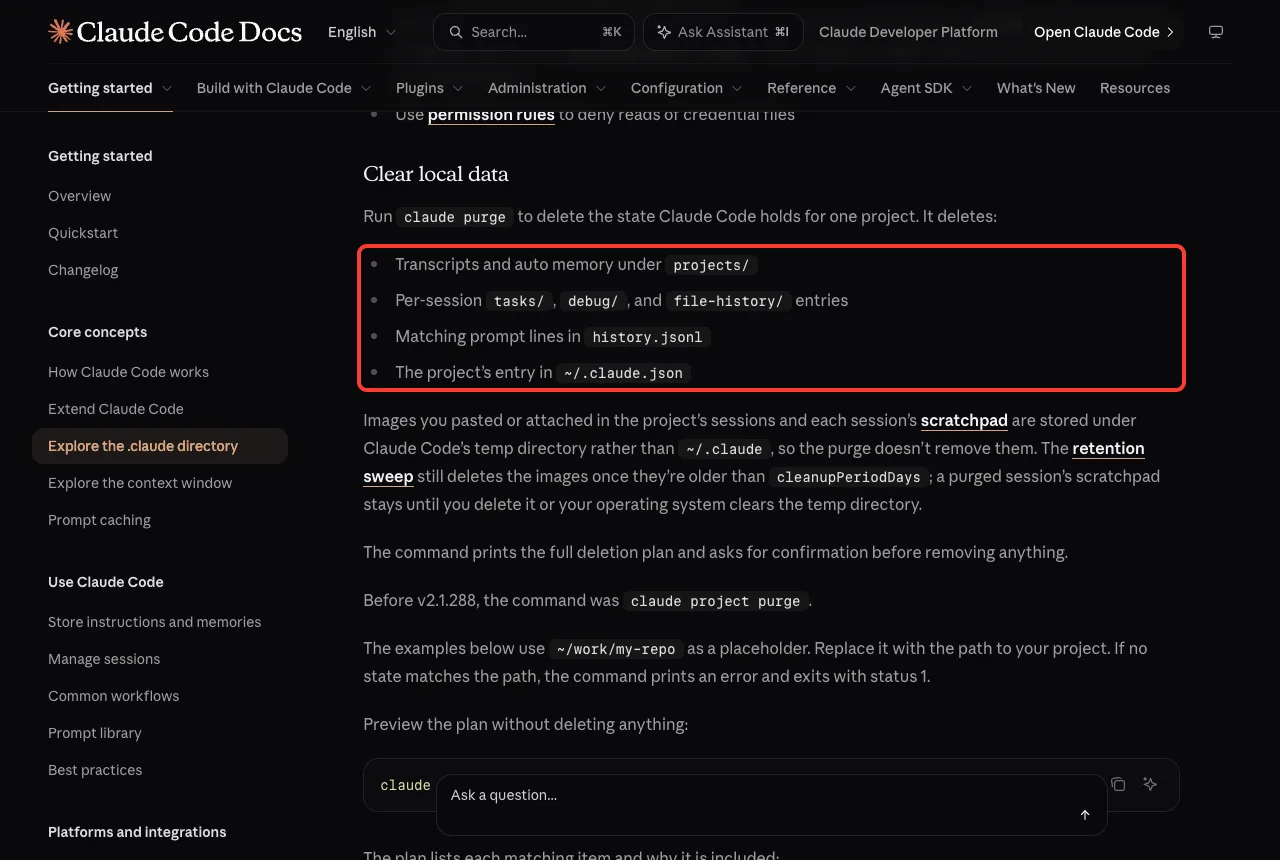
Task: Open the Claude Developer Platform link
Action: (908, 32)
